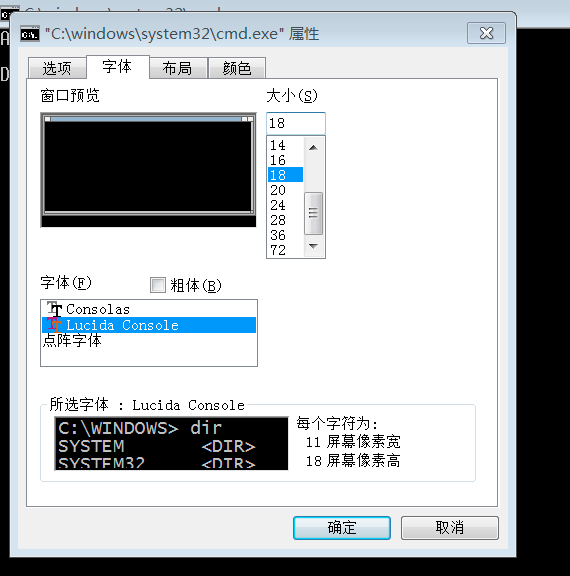570x576 pixels.
Task: Click the cmd icon in the dialog title bar
Action: pyautogui.click(x=30, y=34)
